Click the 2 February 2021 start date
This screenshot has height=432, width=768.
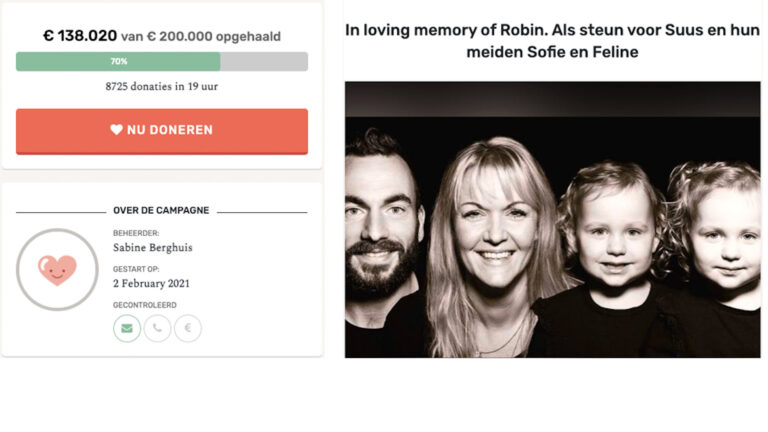[151, 283]
